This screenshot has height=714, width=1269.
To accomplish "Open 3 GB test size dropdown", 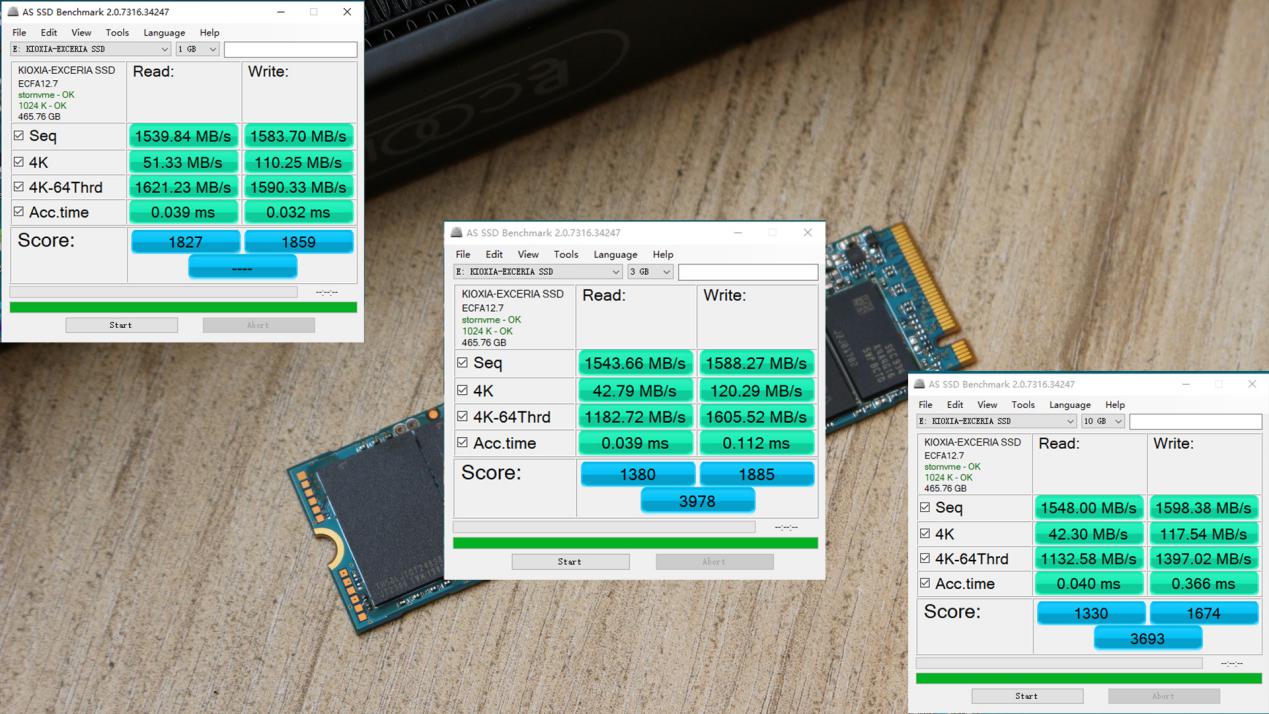I will (x=650, y=272).
